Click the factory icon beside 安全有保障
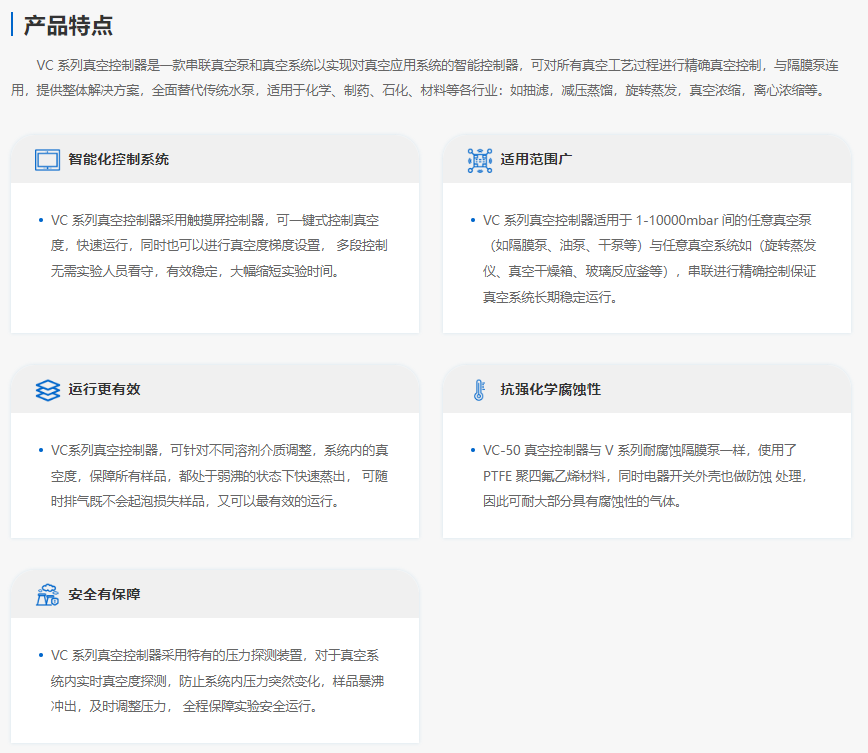This screenshot has height=753, width=868. coord(47,595)
